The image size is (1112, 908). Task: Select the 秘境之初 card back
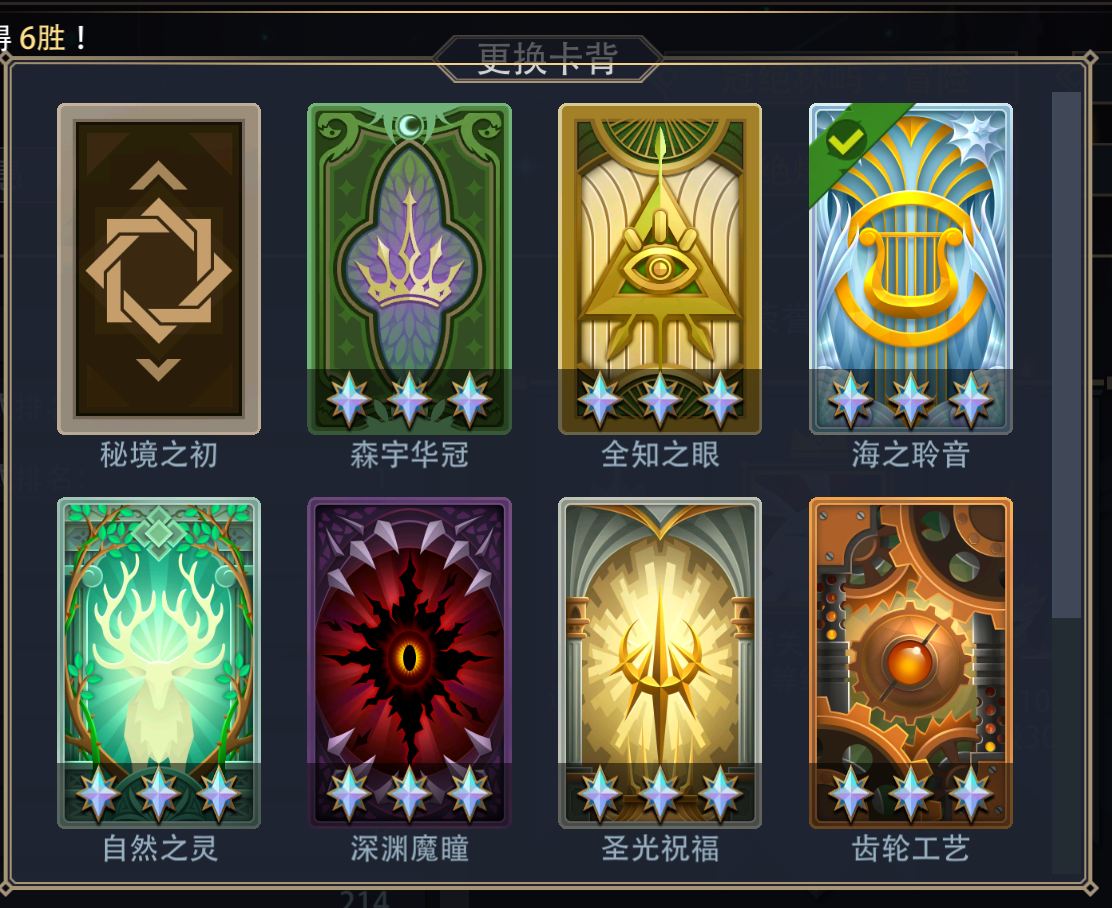point(159,269)
